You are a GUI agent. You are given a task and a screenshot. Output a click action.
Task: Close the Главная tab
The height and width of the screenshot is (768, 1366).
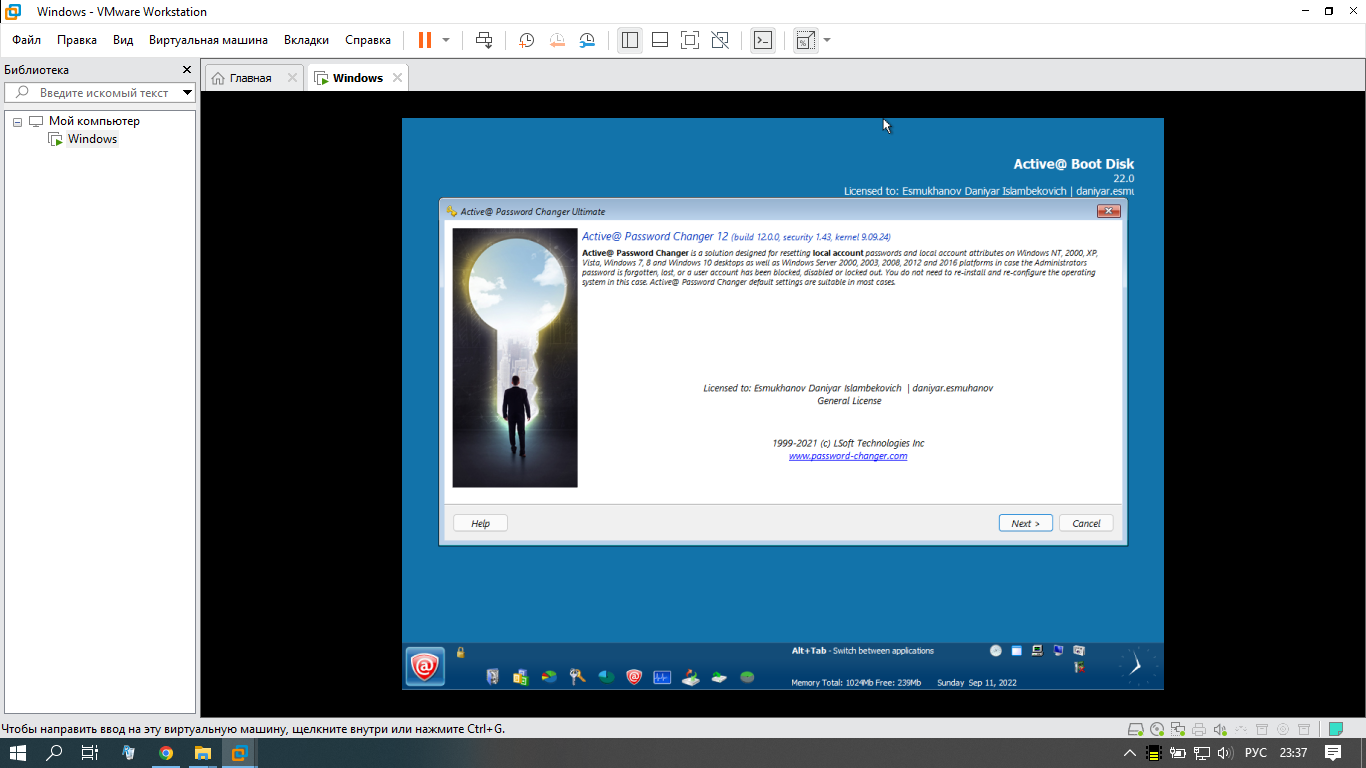[x=292, y=77]
